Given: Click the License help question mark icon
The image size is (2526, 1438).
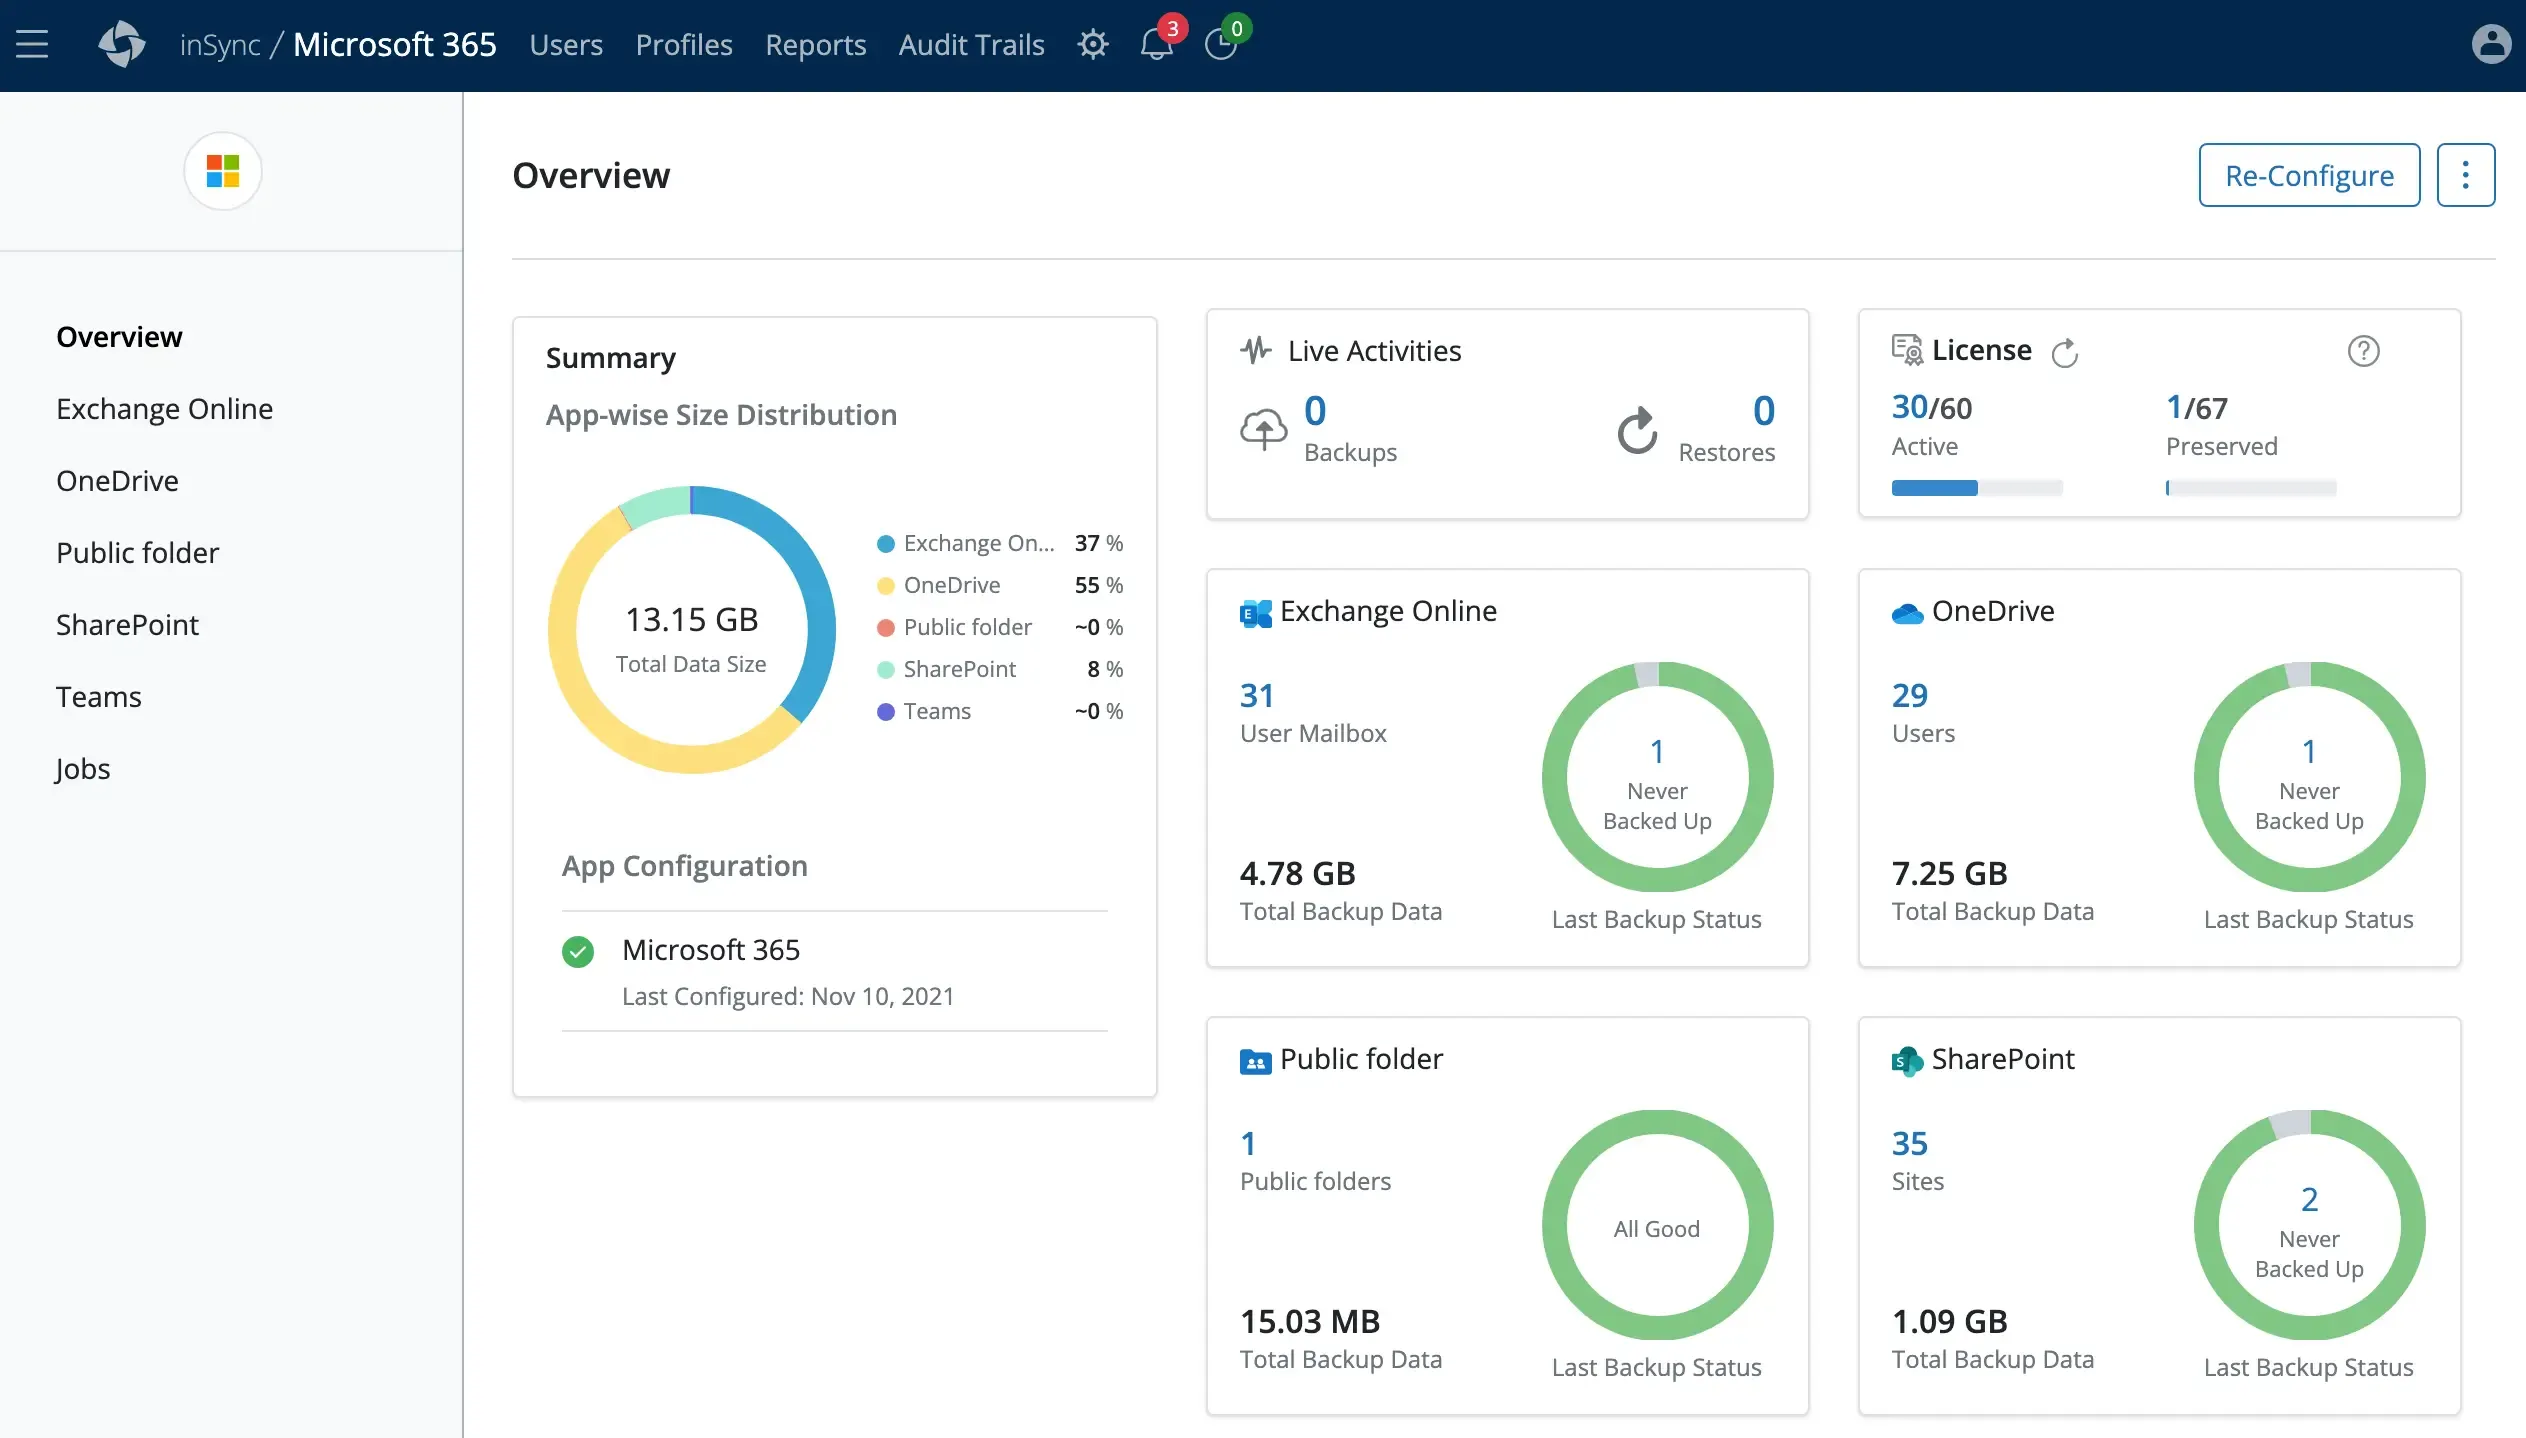Looking at the screenshot, I should 2363,350.
